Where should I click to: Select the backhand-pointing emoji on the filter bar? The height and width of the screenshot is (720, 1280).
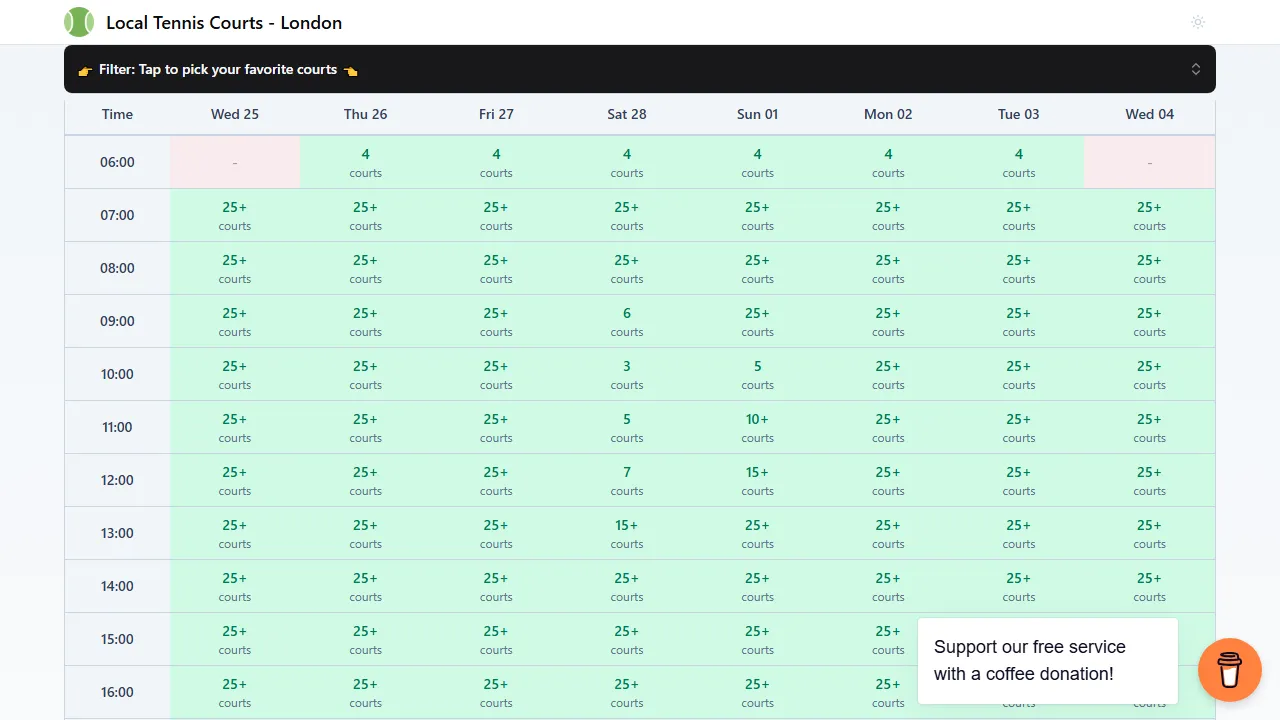pos(352,69)
